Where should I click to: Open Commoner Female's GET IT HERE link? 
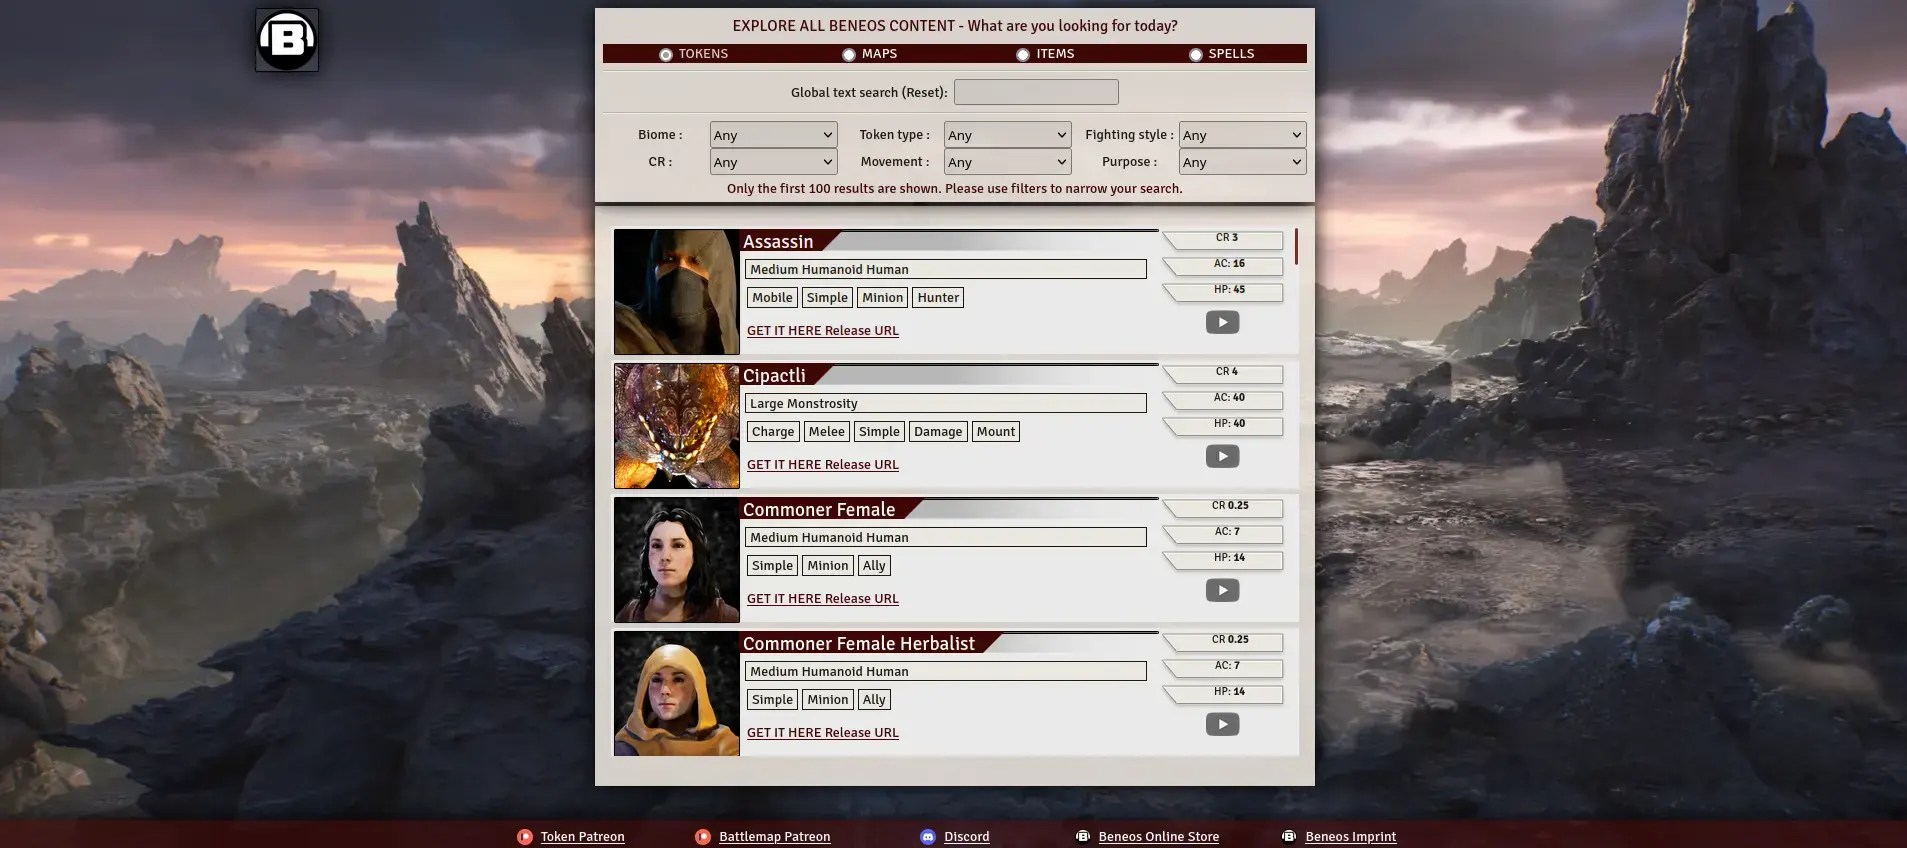click(x=823, y=599)
